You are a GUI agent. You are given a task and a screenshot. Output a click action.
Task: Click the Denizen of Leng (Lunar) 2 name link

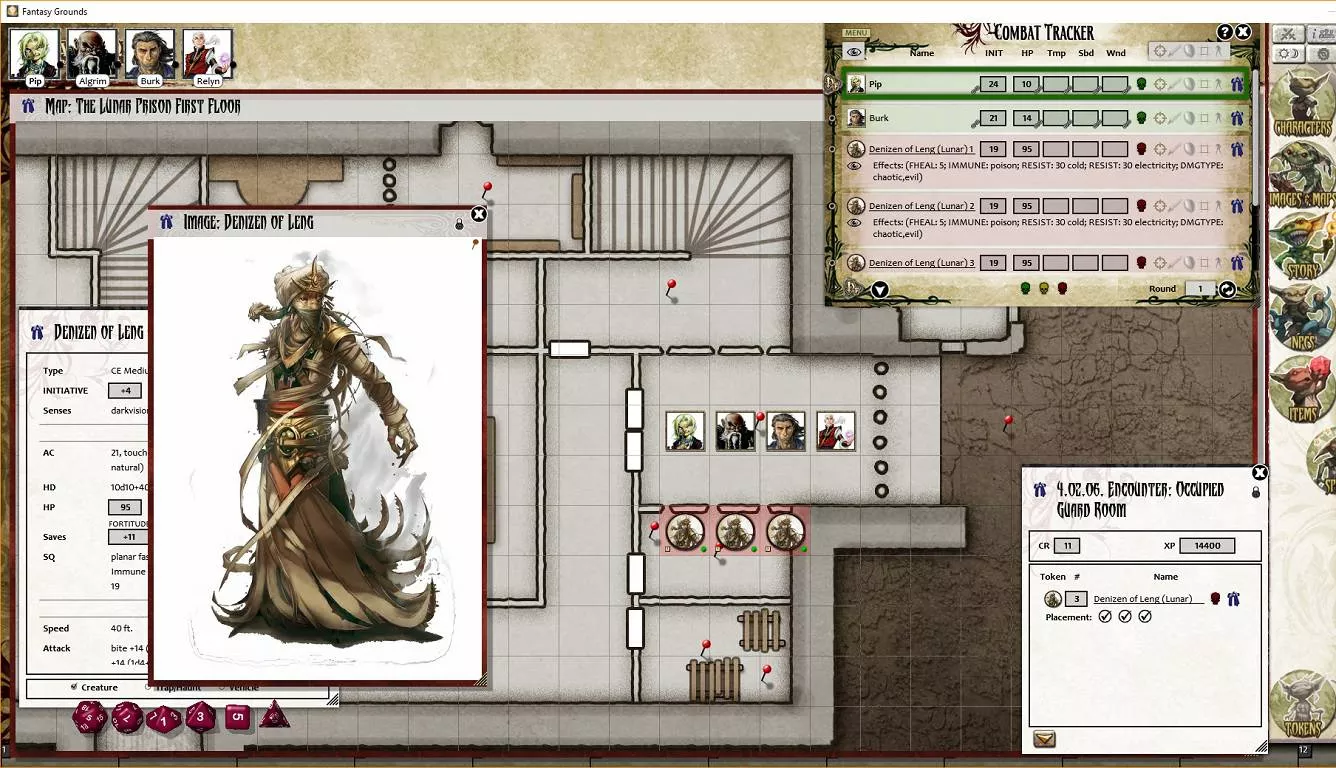921,206
